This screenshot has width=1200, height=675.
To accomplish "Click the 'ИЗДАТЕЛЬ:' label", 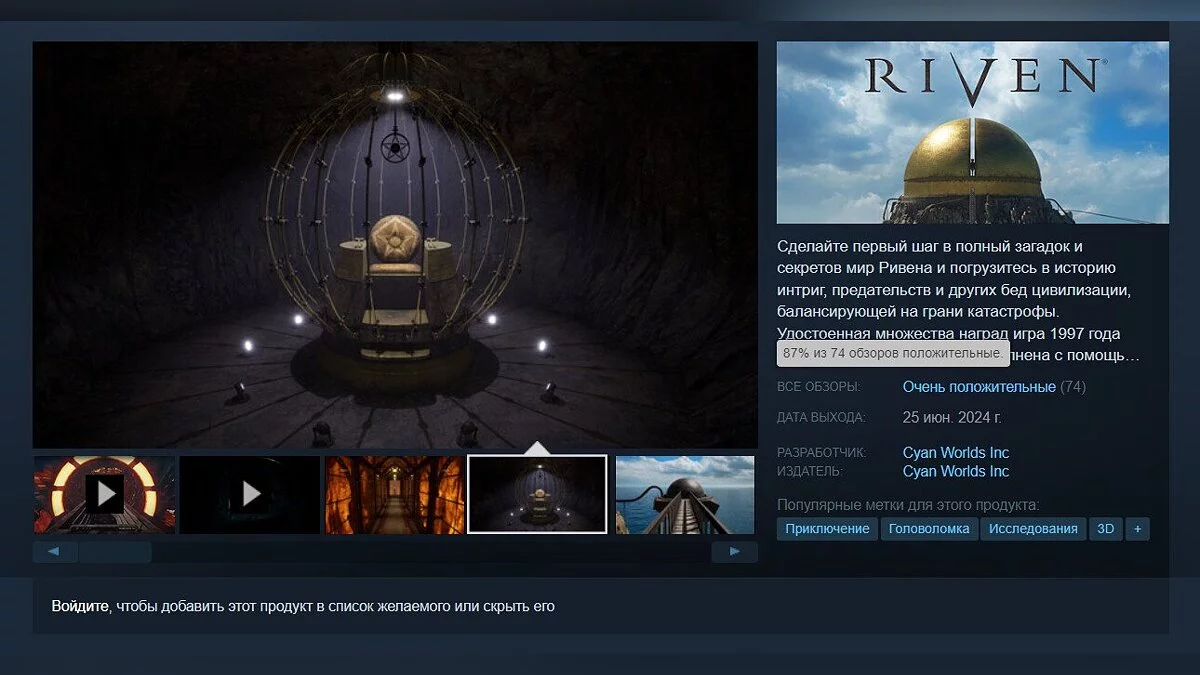I will coord(810,472).
